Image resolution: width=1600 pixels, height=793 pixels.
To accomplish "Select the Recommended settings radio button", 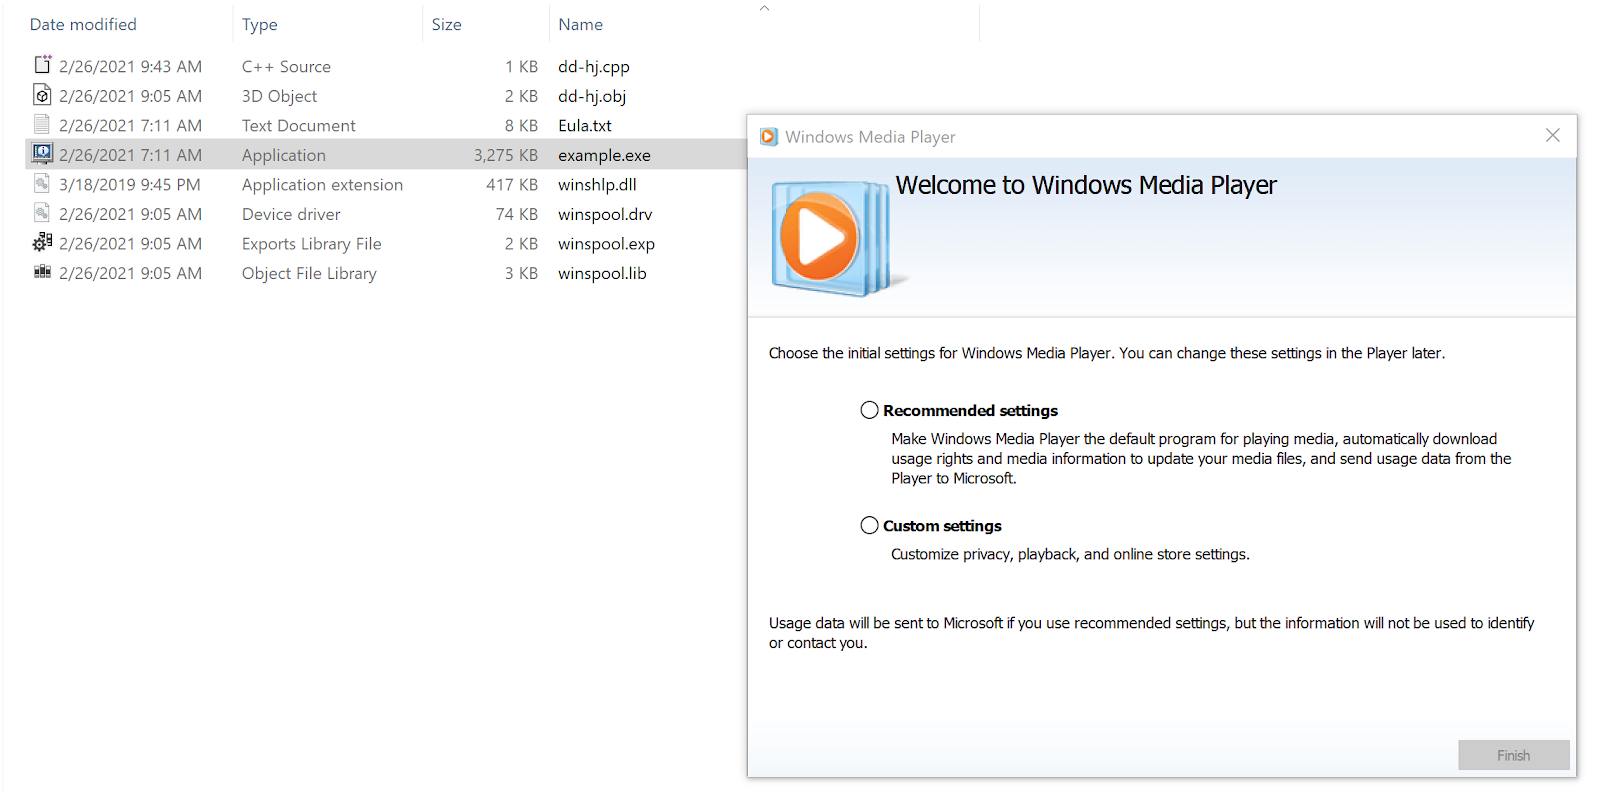I will tap(870, 410).
